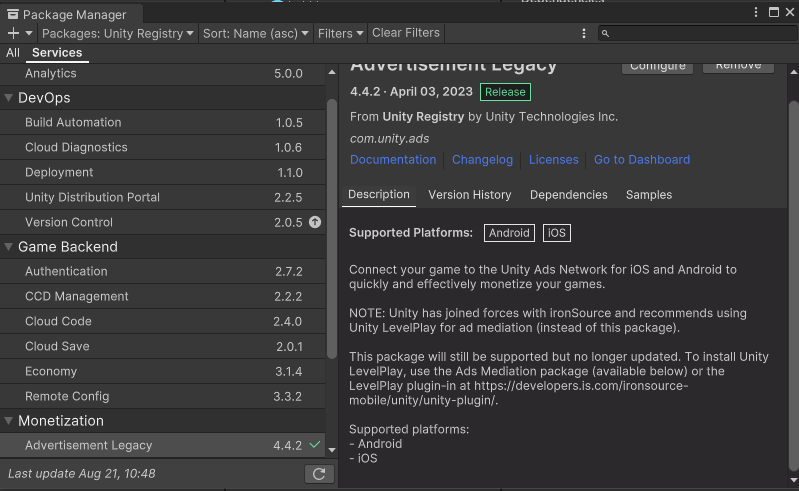Click the package search field

pyautogui.click(x=698, y=34)
